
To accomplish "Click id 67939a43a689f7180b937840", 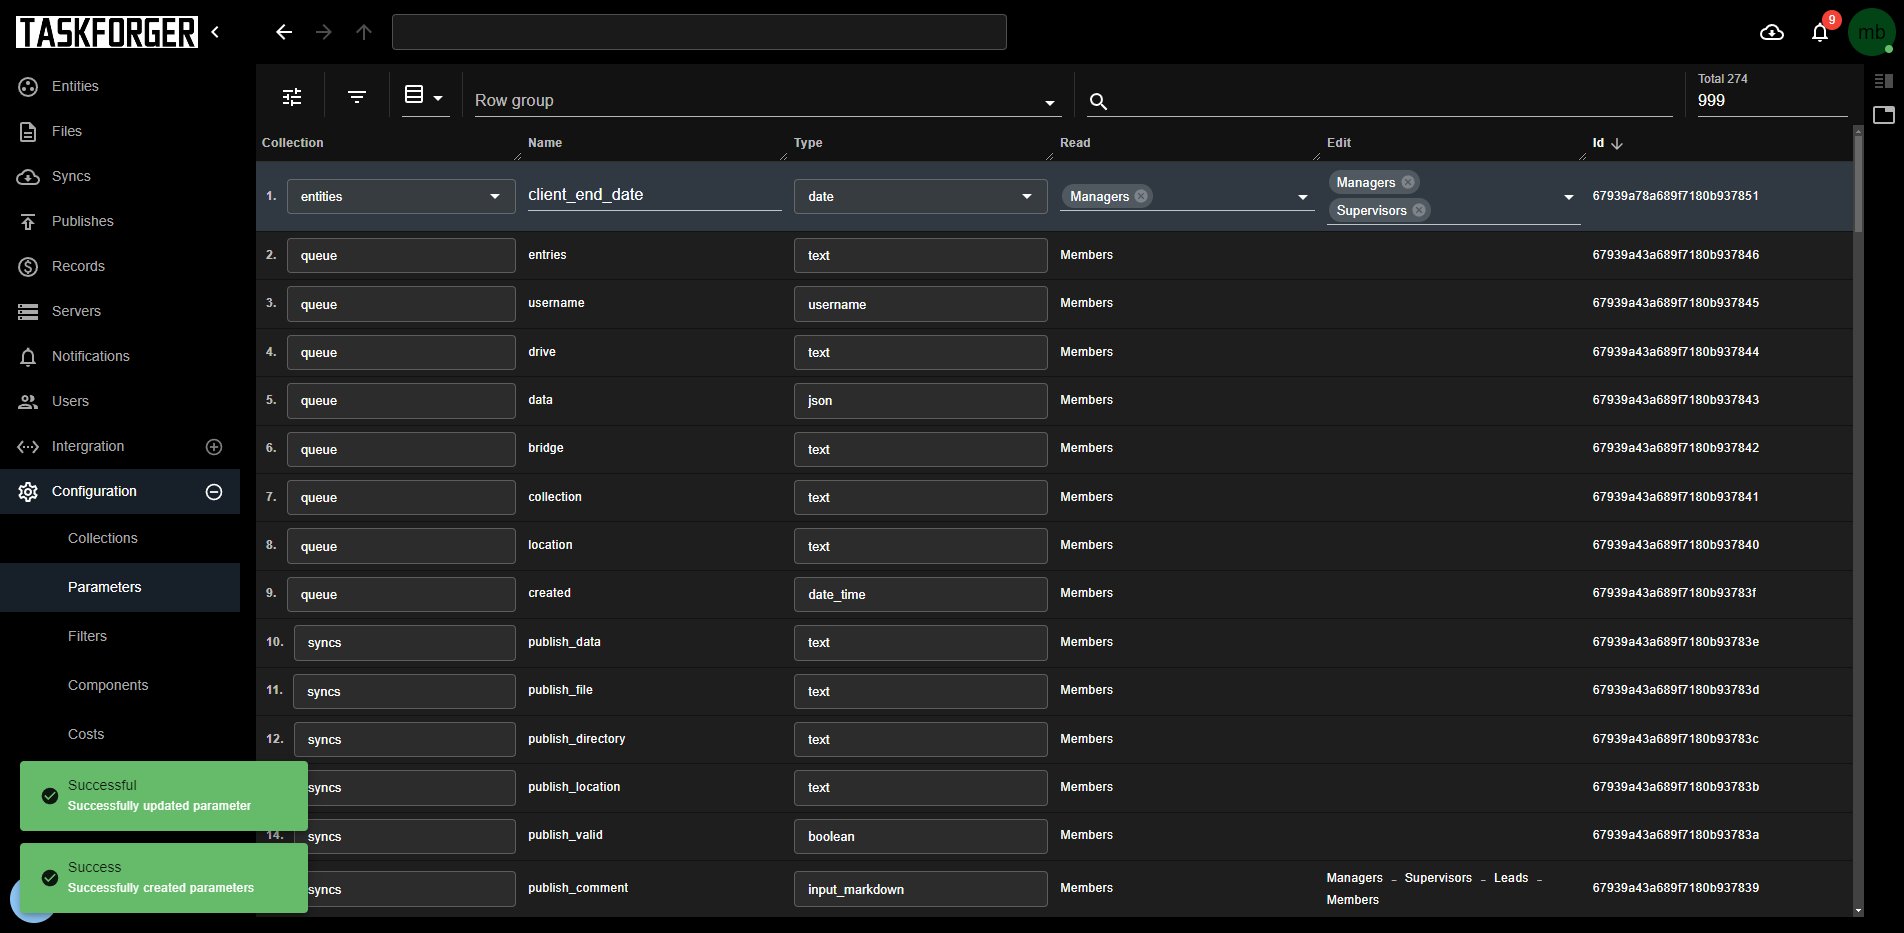I will (1675, 545).
